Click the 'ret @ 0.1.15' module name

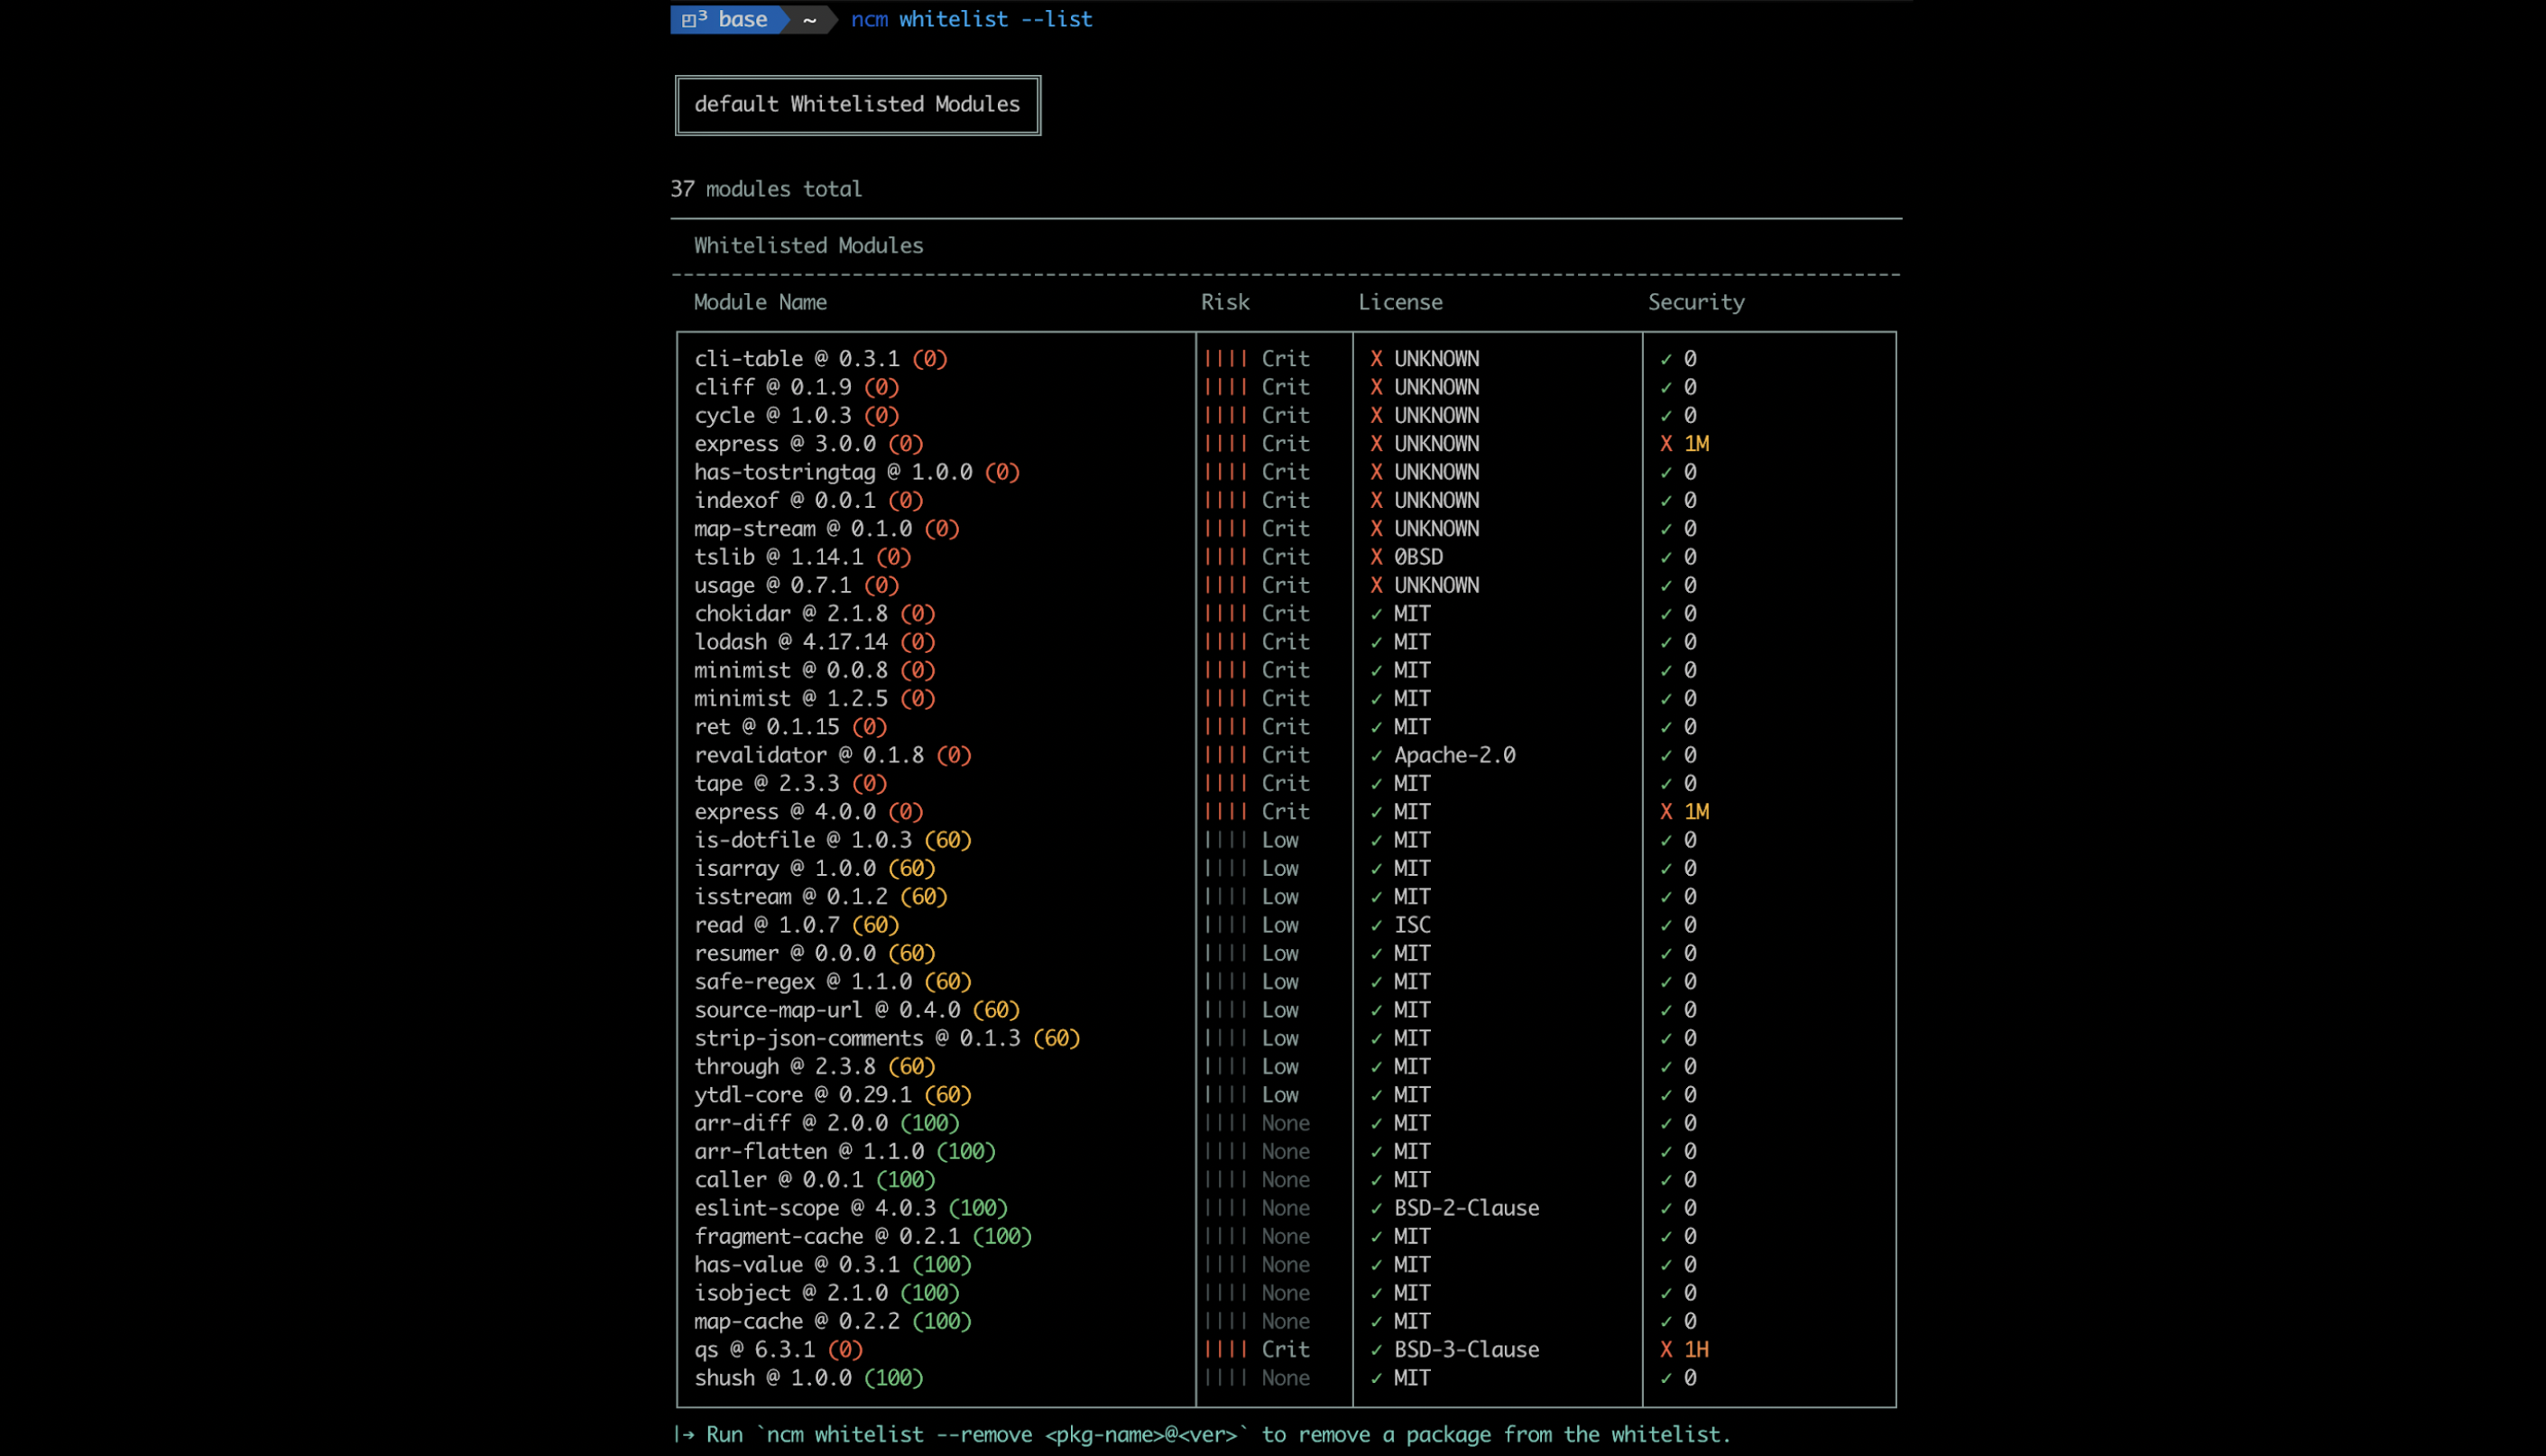click(x=767, y=726)
